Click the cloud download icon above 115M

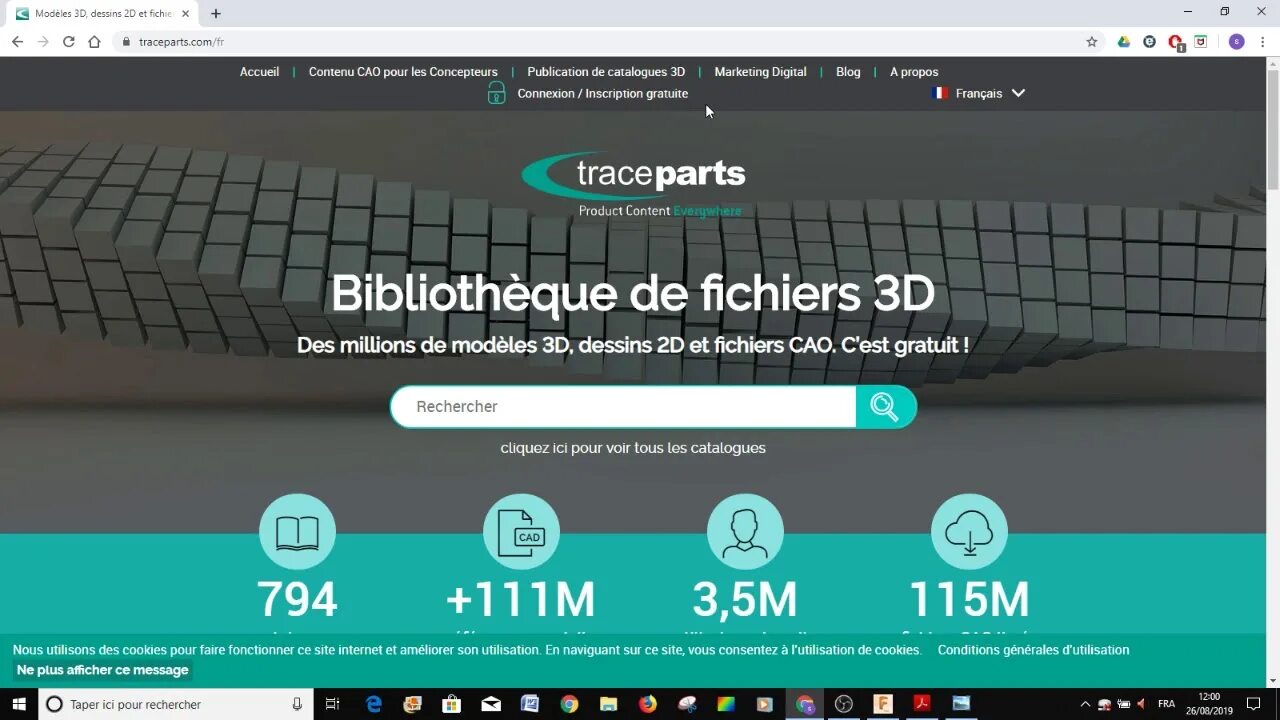click(x=969, y=532)
